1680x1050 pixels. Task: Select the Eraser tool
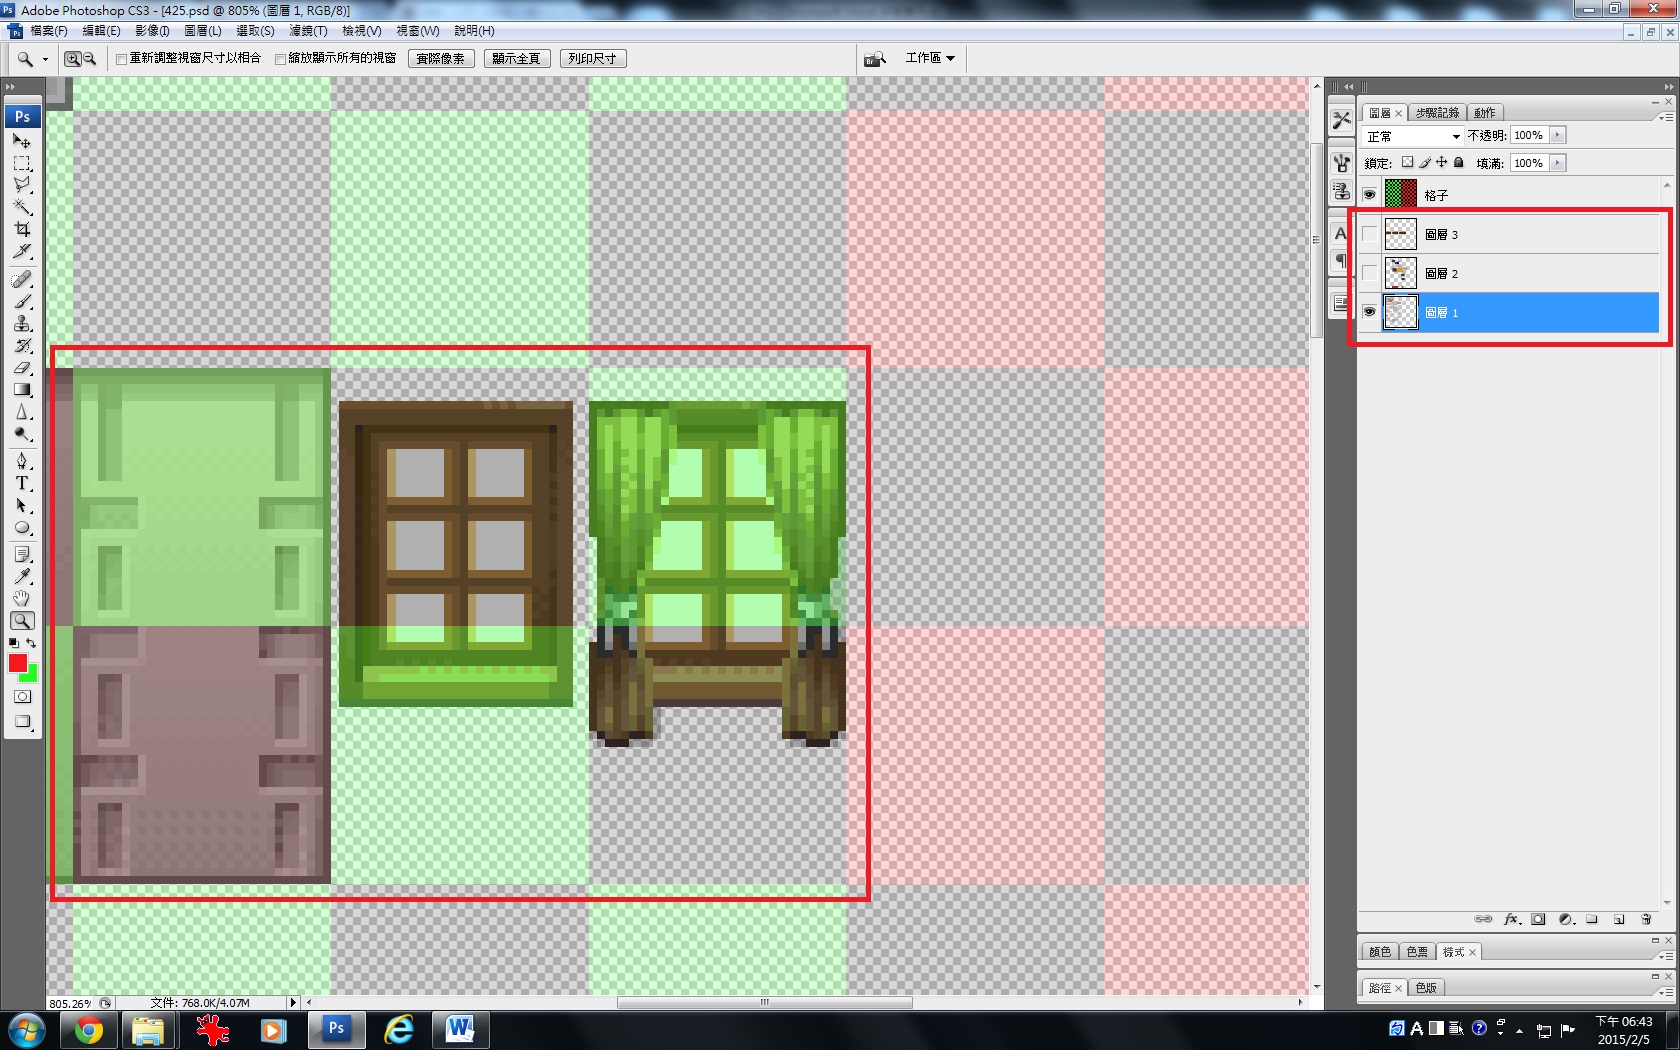pyautogui.click(x=22, y=367)
